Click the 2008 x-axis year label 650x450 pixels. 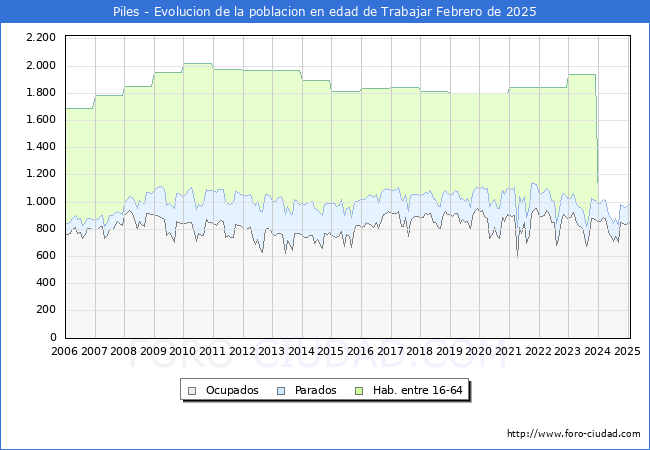[124, 351]
